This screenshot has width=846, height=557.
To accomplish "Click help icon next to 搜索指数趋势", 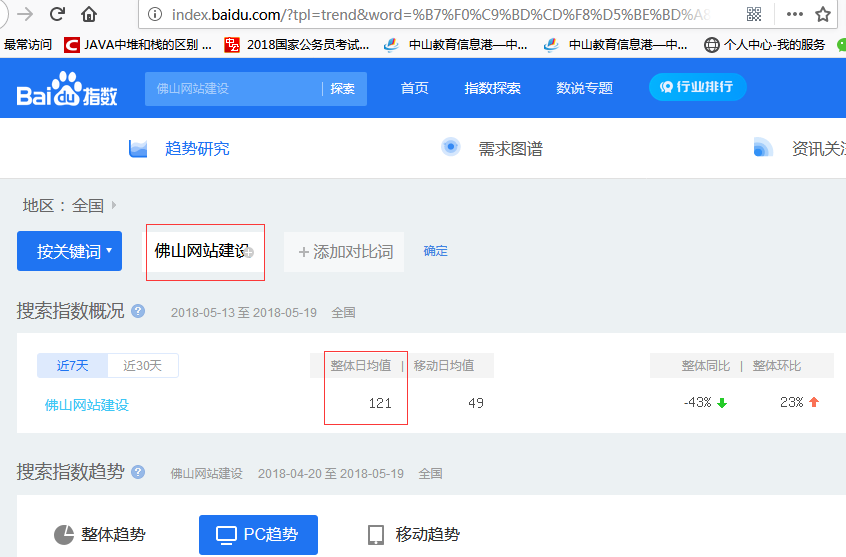I will [138, 472].
